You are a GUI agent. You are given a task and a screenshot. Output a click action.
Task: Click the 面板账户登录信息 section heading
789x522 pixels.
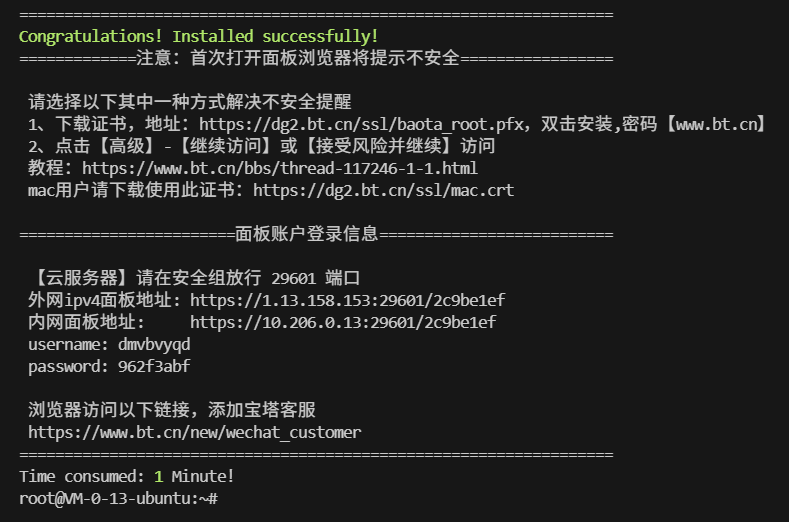pos(307,234)
